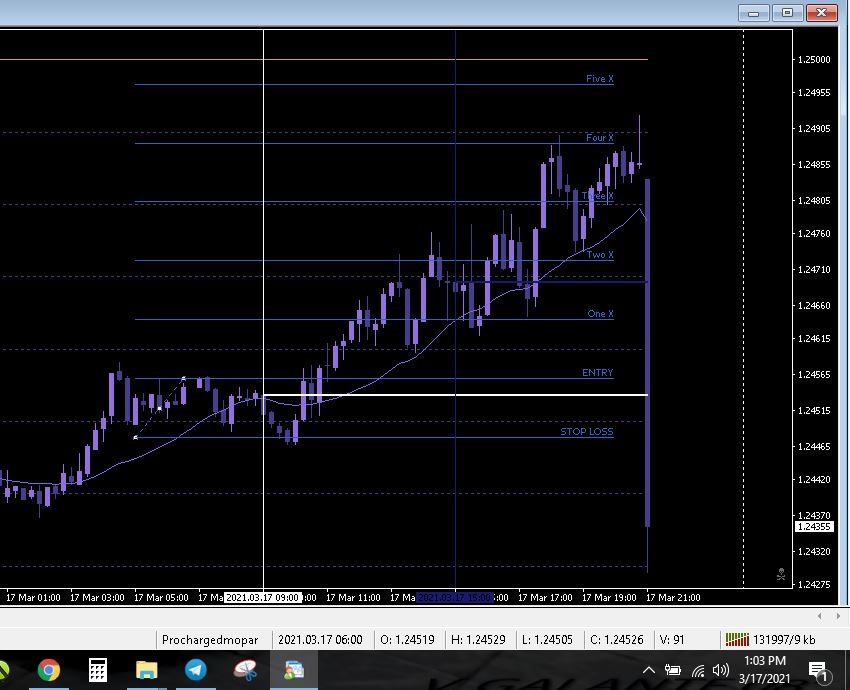Click the 2021.03.17 06:00 status bar time
Screen dimensions: 850x690
320,640
